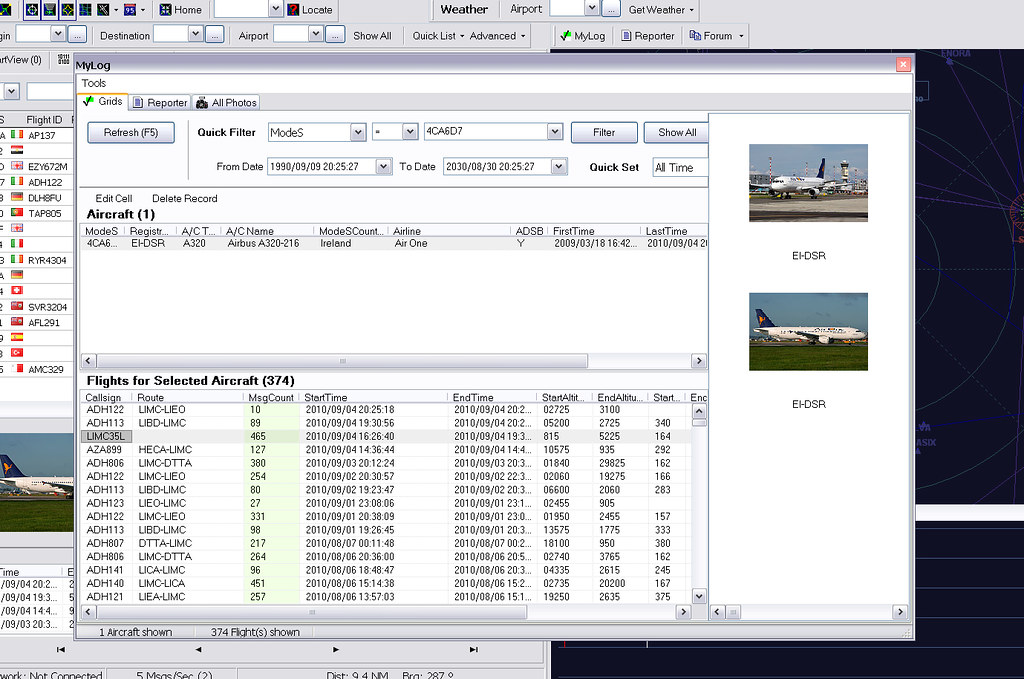Screen dimensions: 1024x679
Task: Open the Destination combo box arrow
Action: (195, 34)
